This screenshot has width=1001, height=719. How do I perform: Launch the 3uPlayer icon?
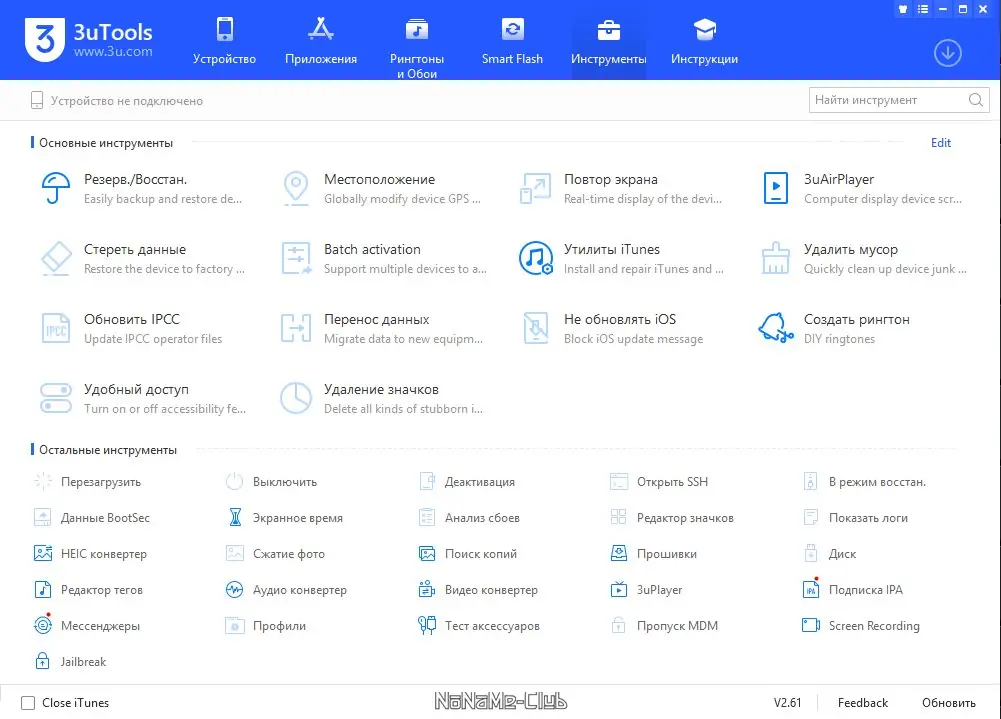point(619,589)
